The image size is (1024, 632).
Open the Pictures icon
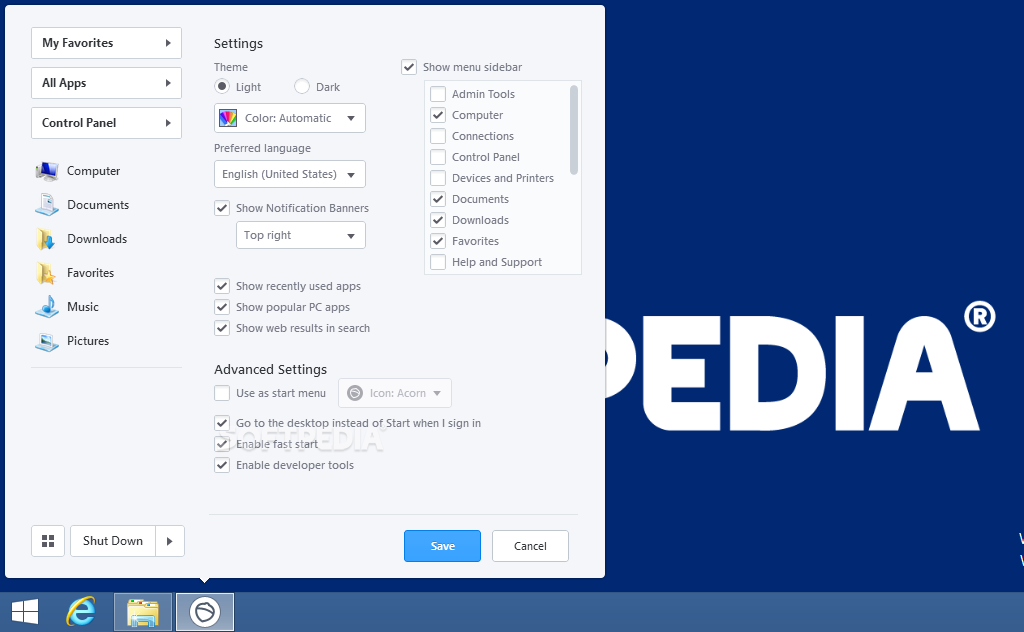point(46,341)
